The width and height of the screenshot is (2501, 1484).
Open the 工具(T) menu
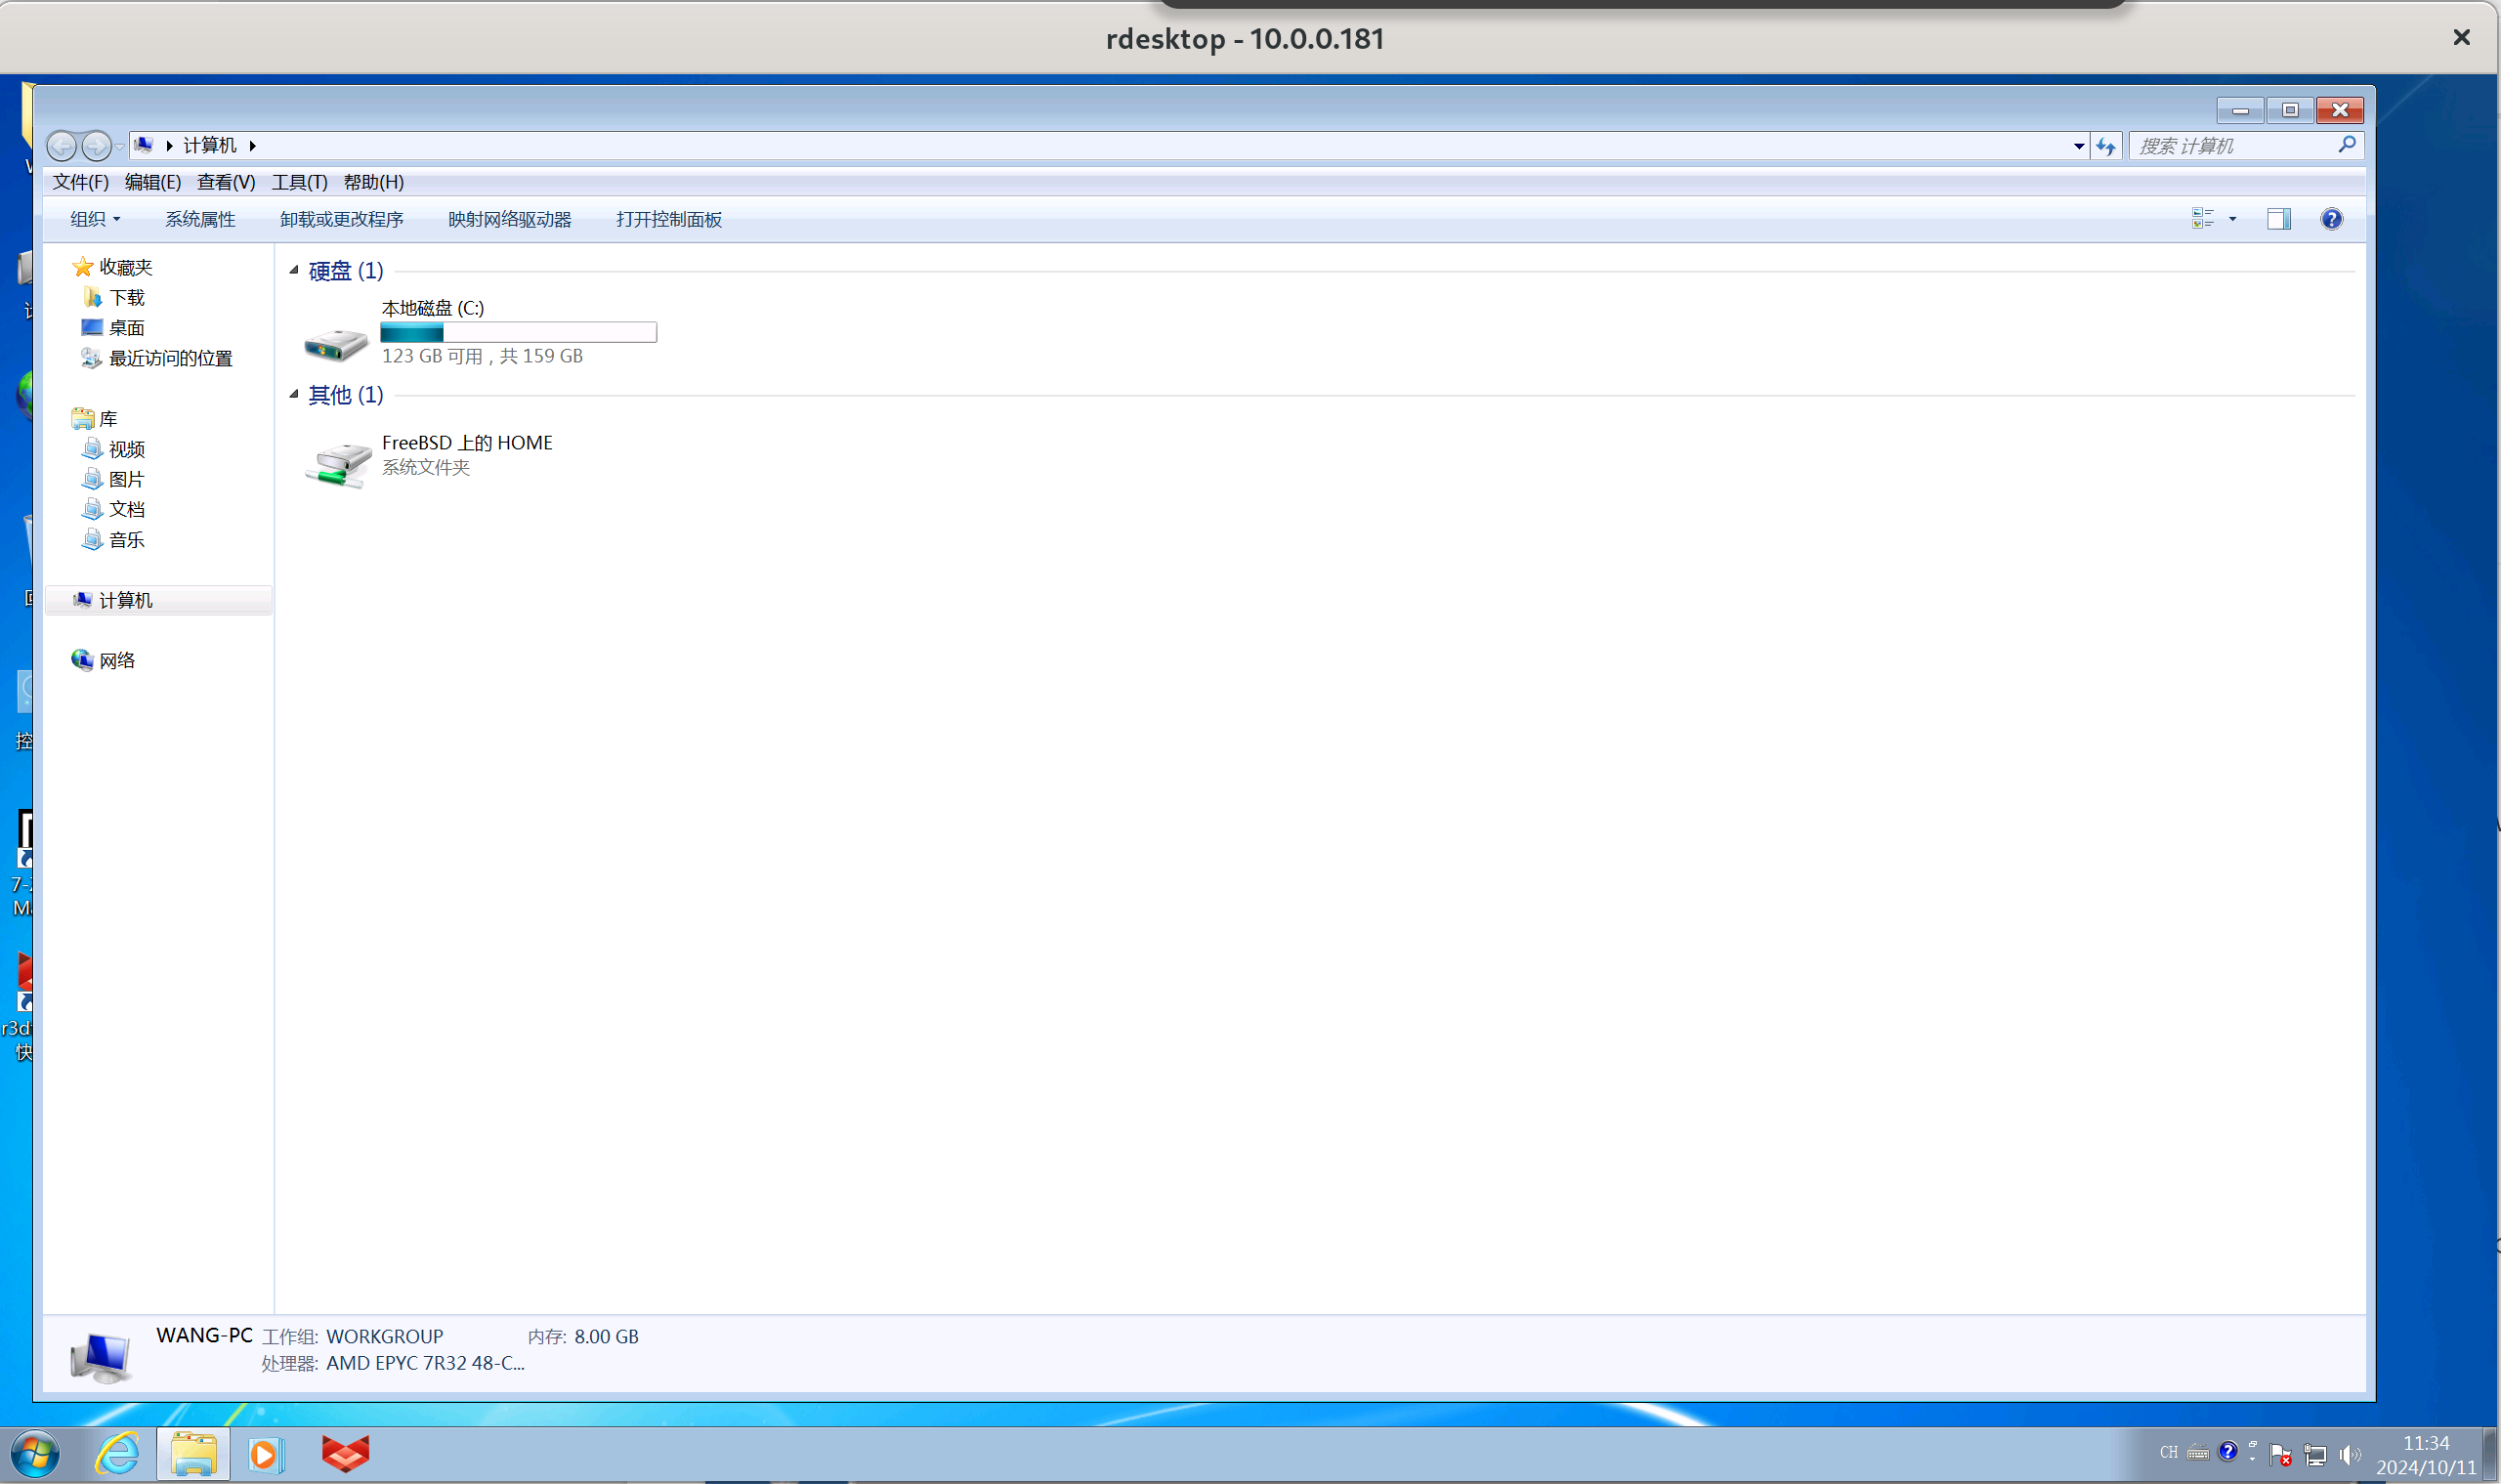pos(299,182)
